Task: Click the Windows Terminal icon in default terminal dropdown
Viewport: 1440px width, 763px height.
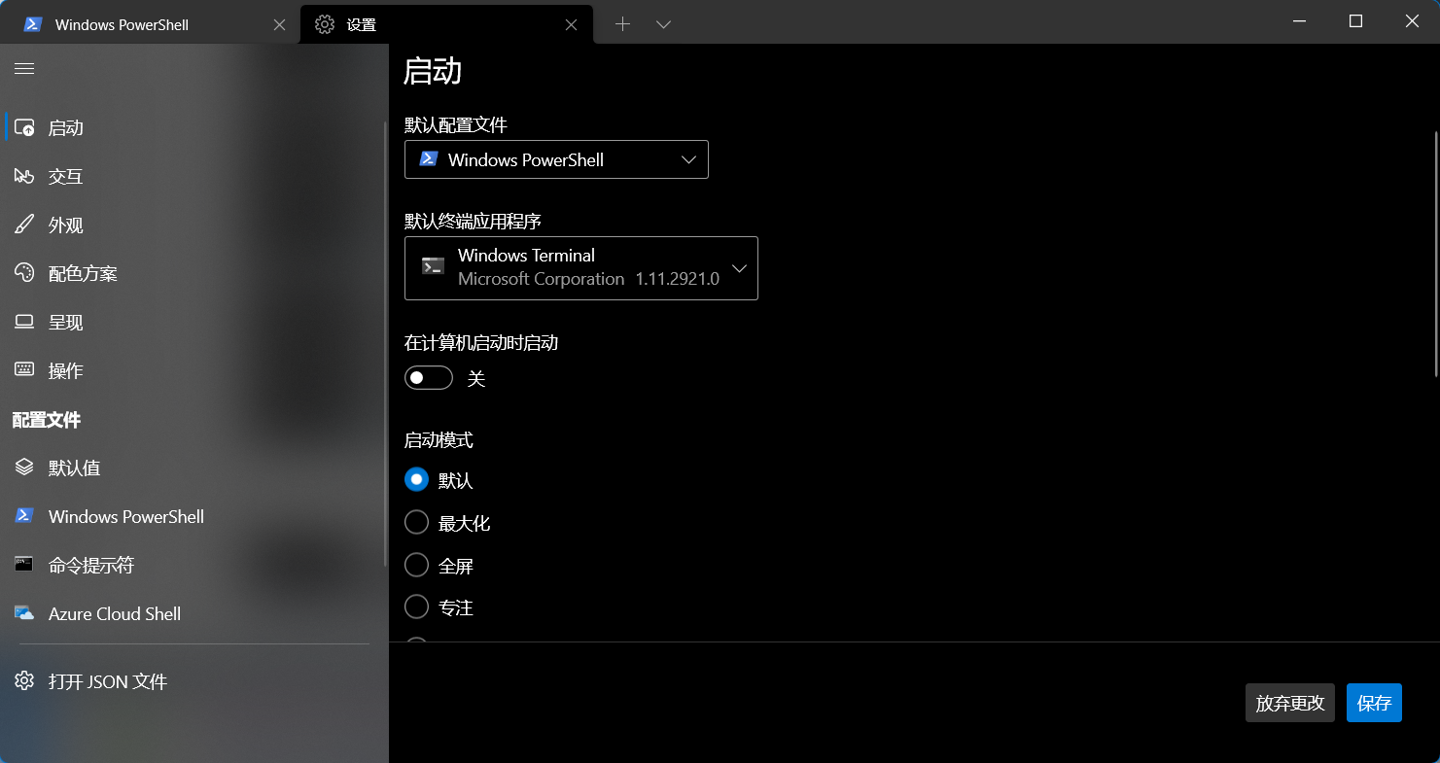Action: (x=433, y=267)
